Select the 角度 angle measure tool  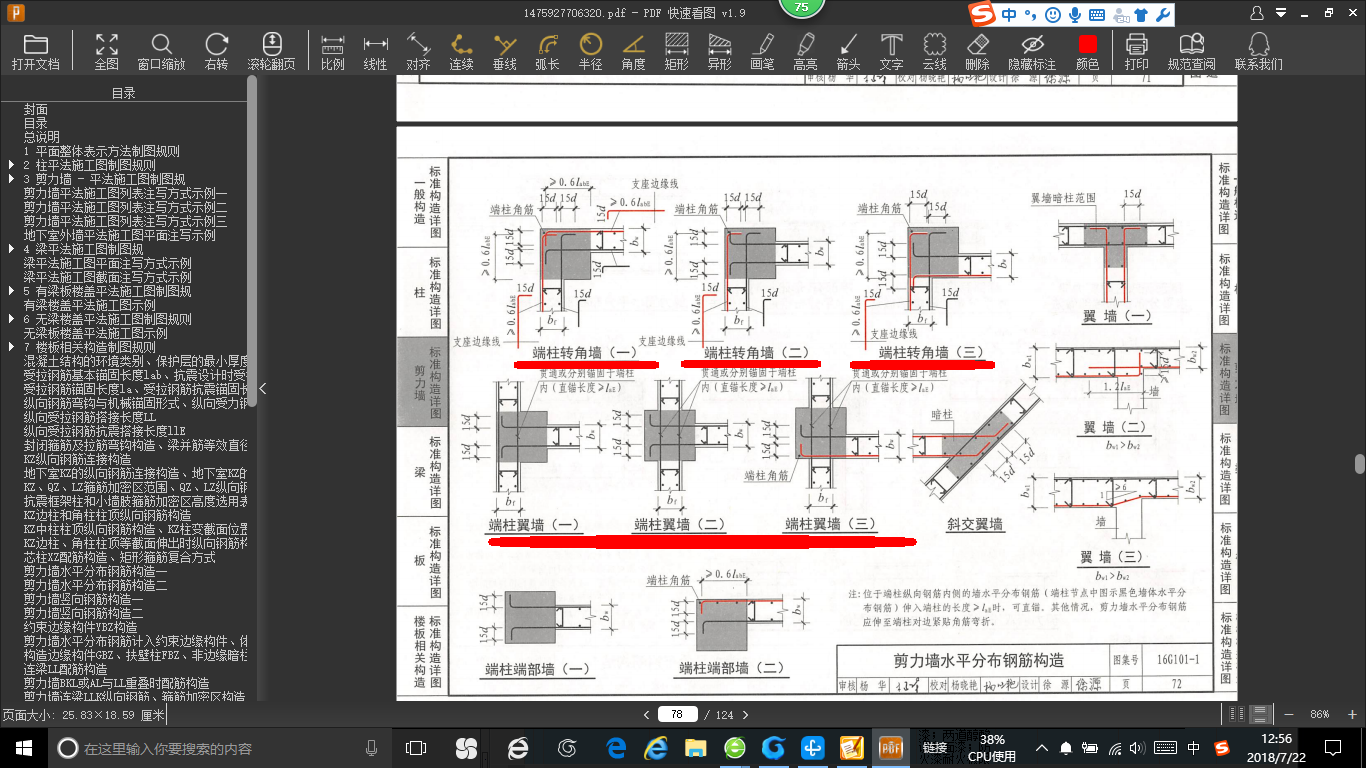pos(634,51)
